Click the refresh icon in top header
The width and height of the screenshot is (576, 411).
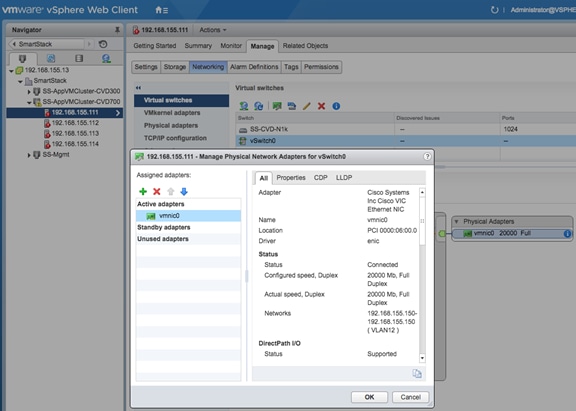click(x=494, y=10)
